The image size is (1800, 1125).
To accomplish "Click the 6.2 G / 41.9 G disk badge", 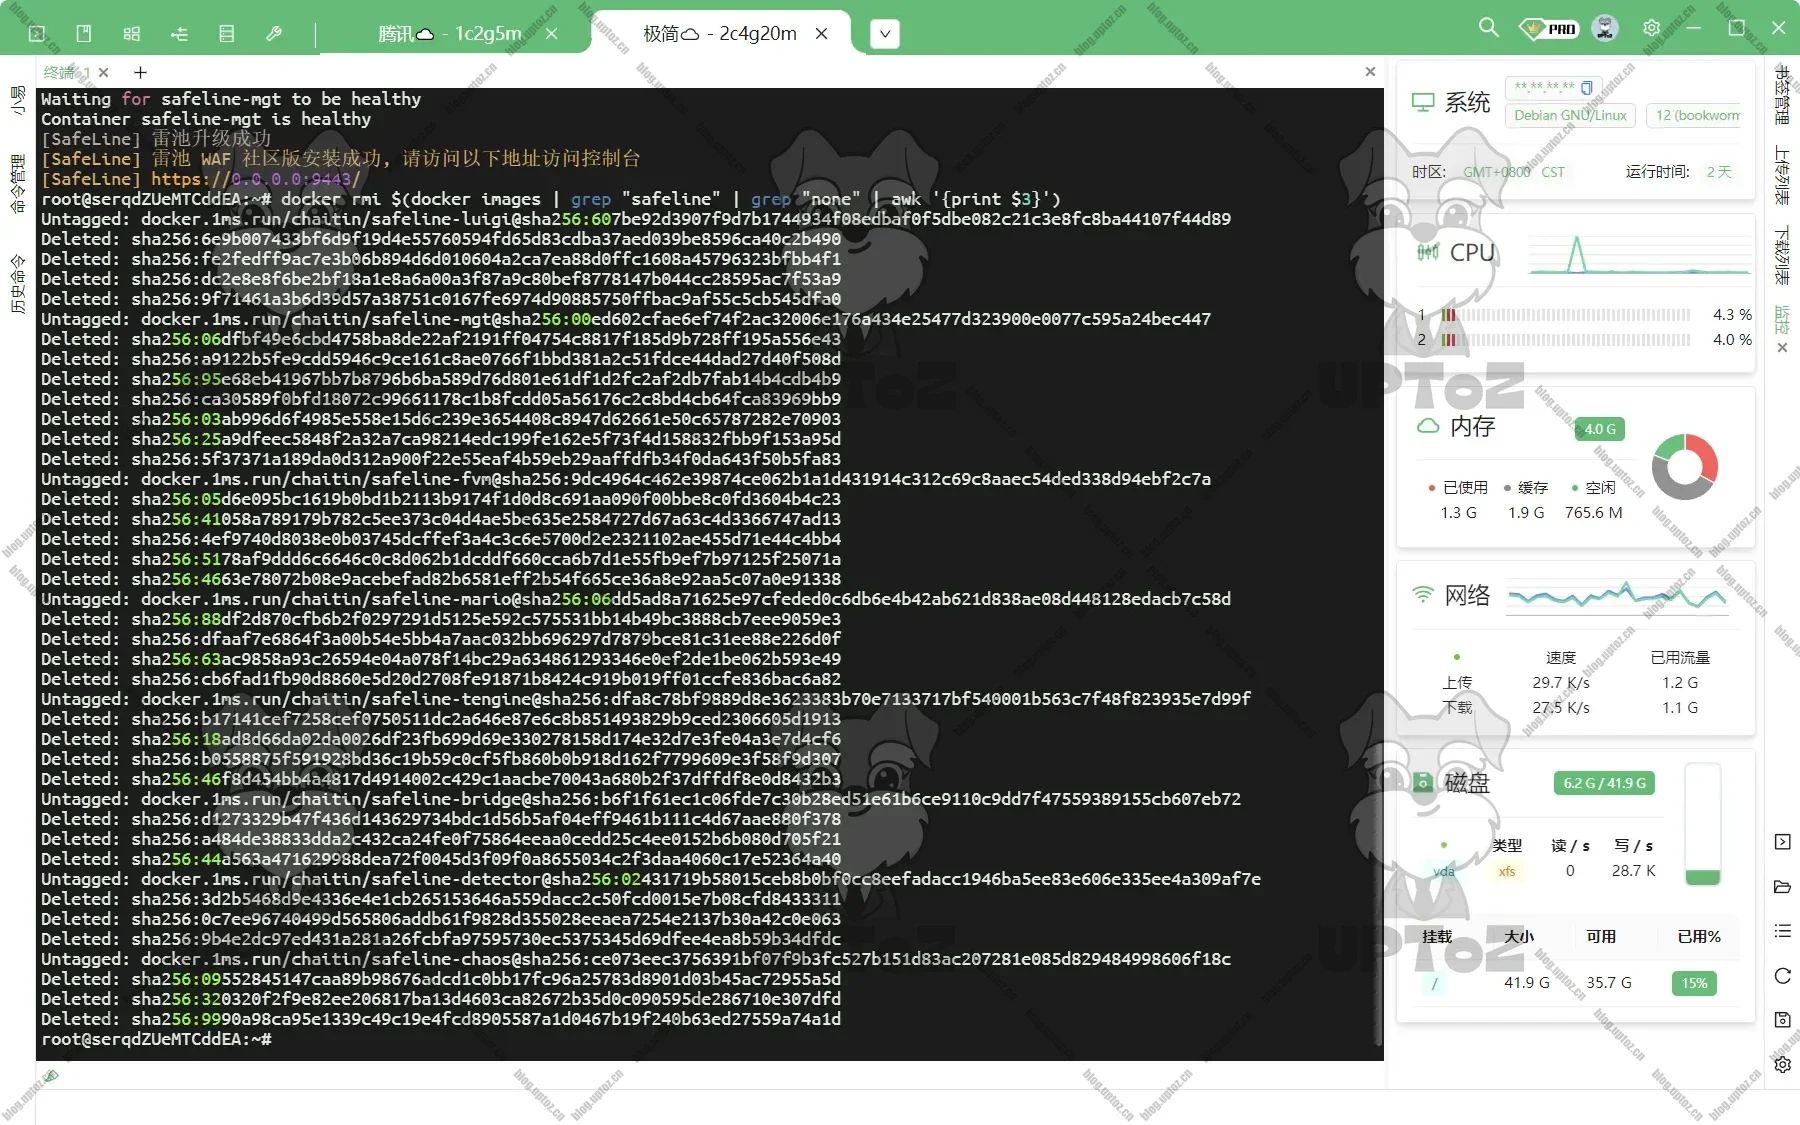I will pos(1604,783).
